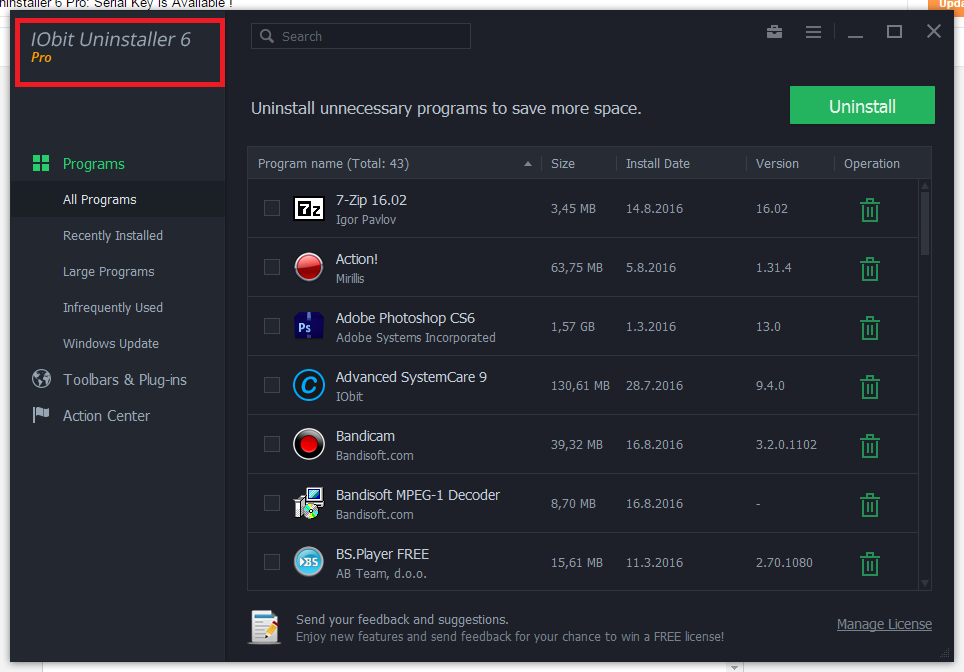Screen dimensions: 964x672
Task: Show Large Programs list
Action: point(108,272)
